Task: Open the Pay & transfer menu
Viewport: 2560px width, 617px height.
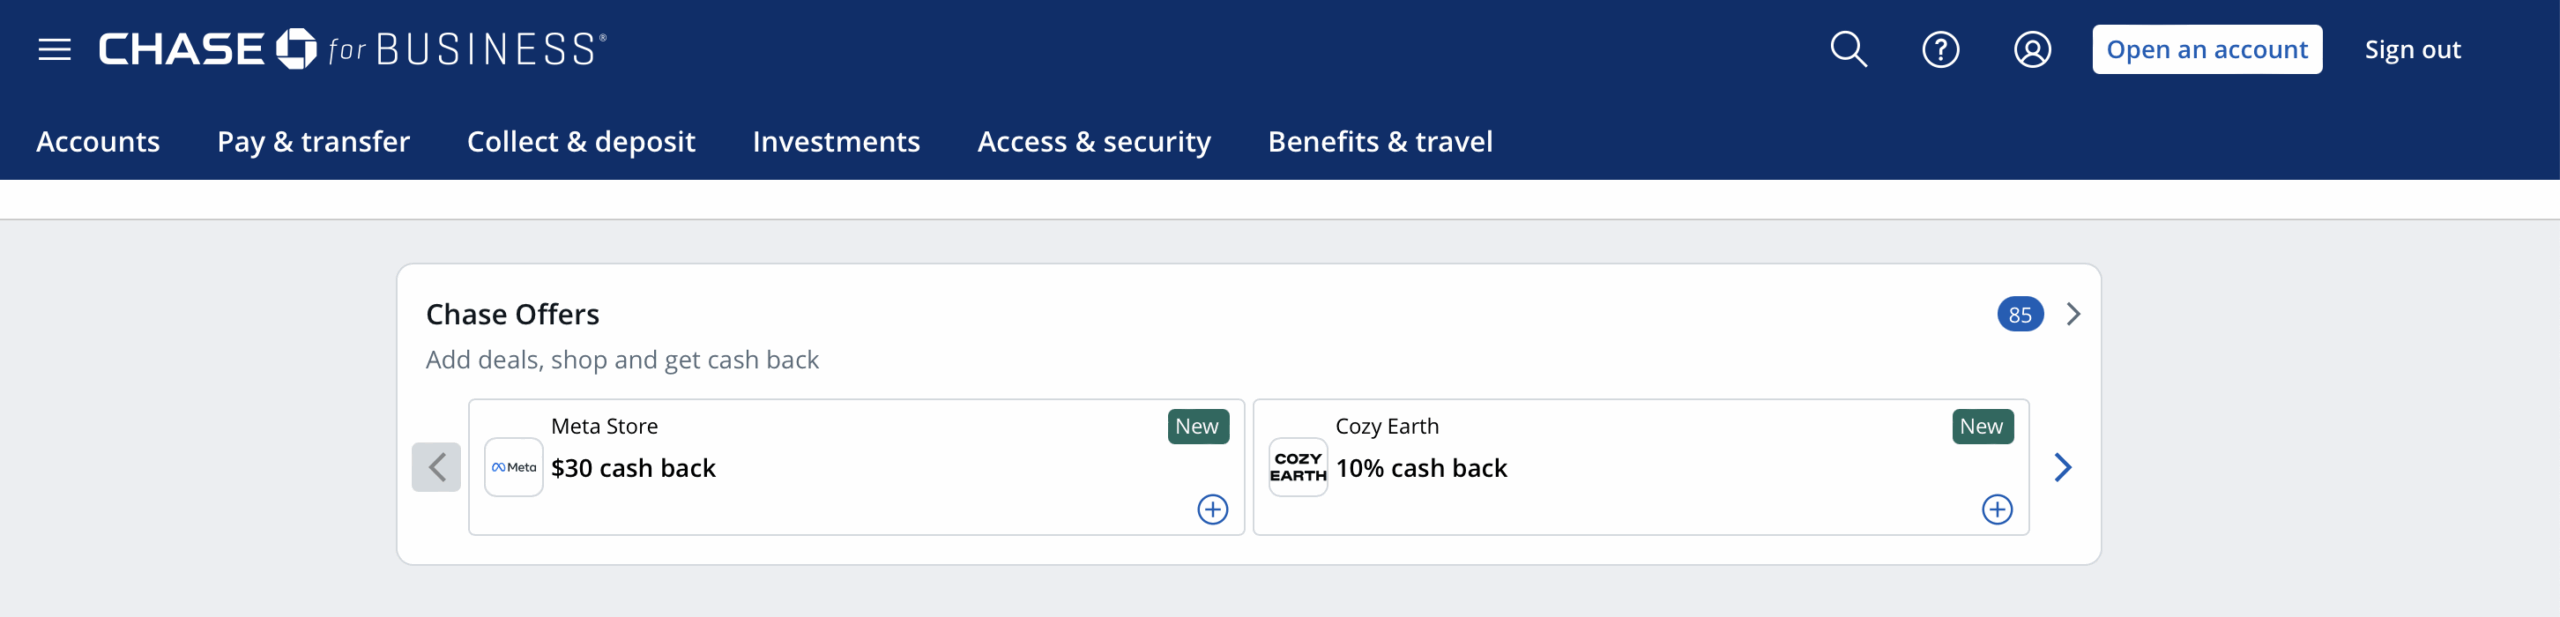Action: coord(313,142)
